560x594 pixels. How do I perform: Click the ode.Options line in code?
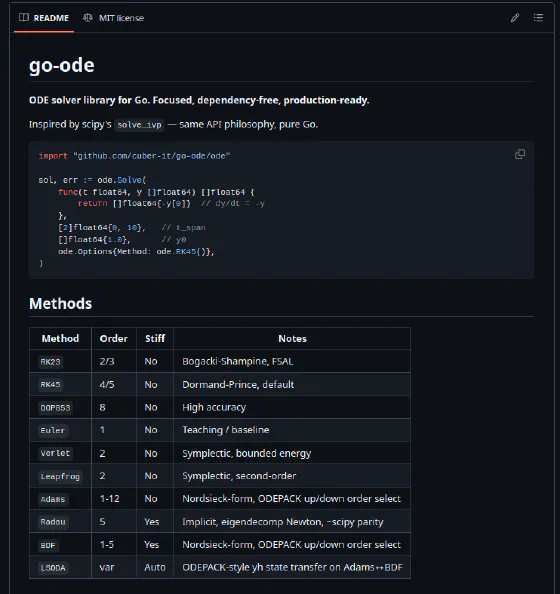point(136,252)
